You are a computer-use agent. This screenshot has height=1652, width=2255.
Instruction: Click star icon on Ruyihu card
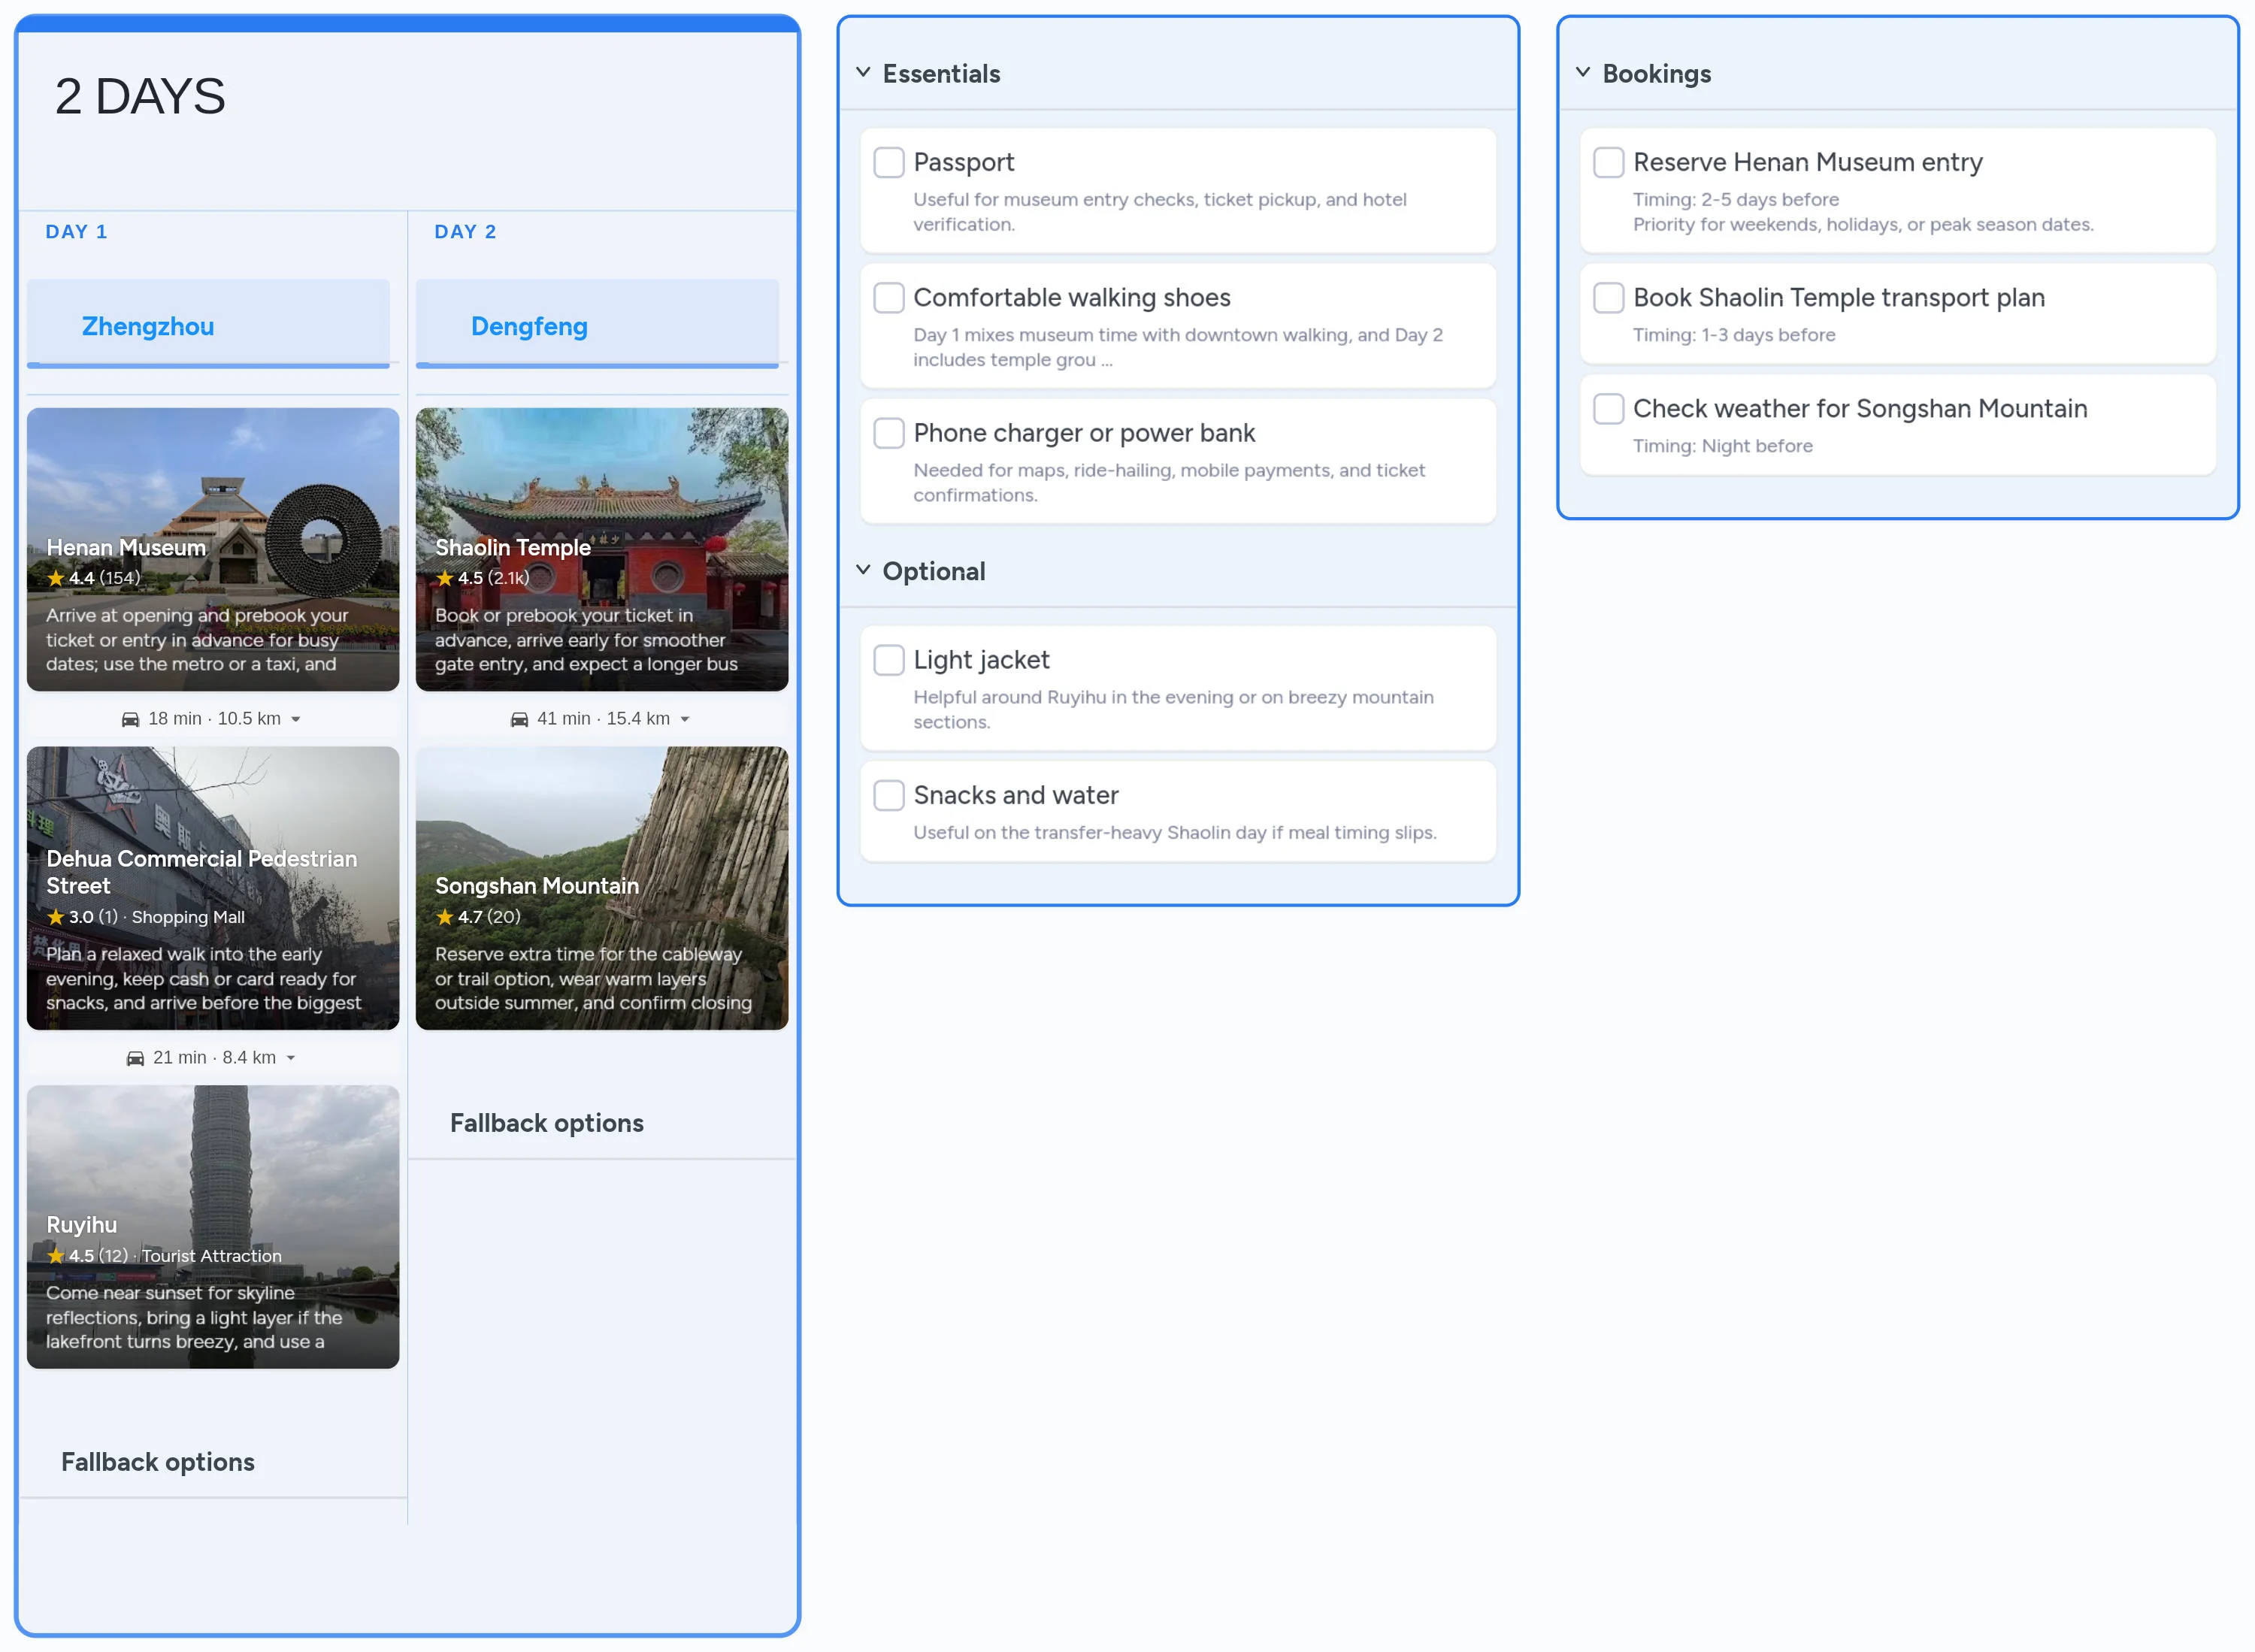[x=56, y=1256]
